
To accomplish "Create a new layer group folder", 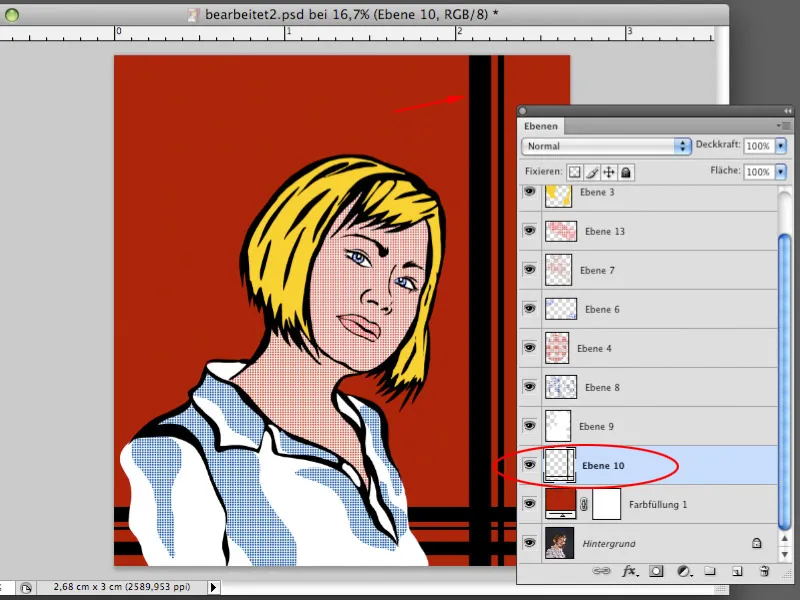I will [710, 571].
